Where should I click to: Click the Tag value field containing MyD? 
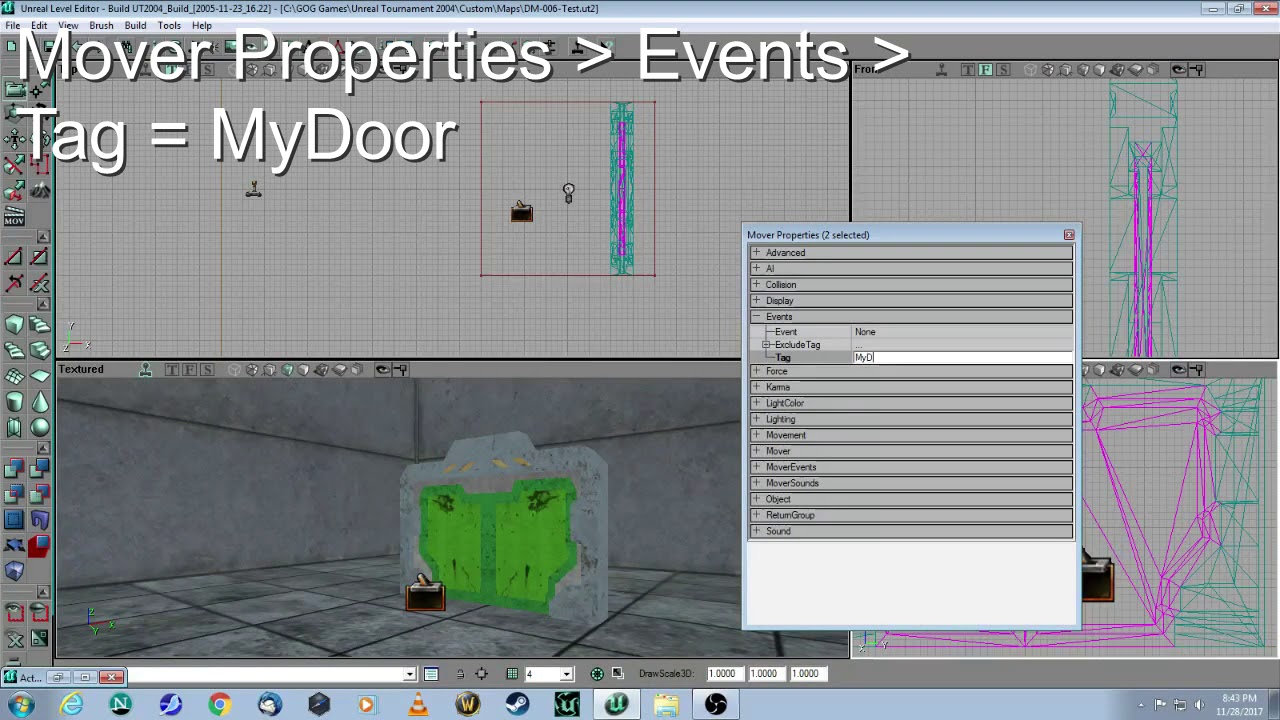(963, 358)
